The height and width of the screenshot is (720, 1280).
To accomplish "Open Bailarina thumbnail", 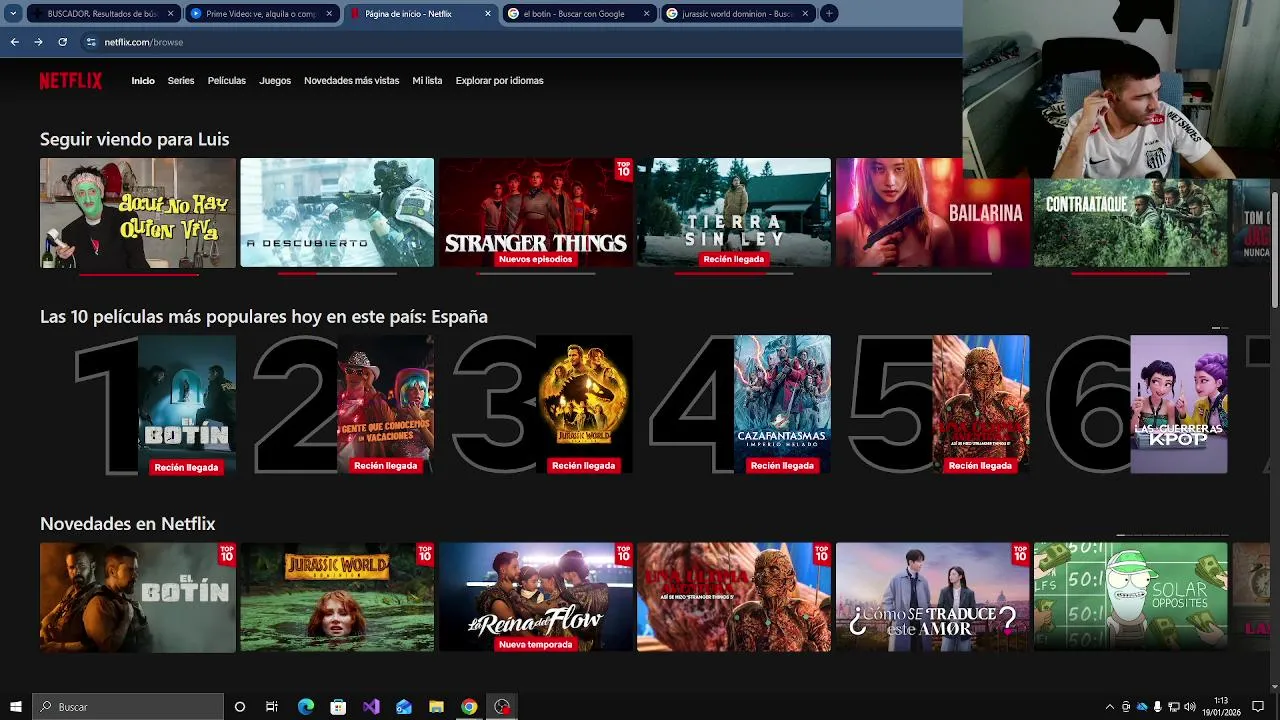I will coord(933,212).
